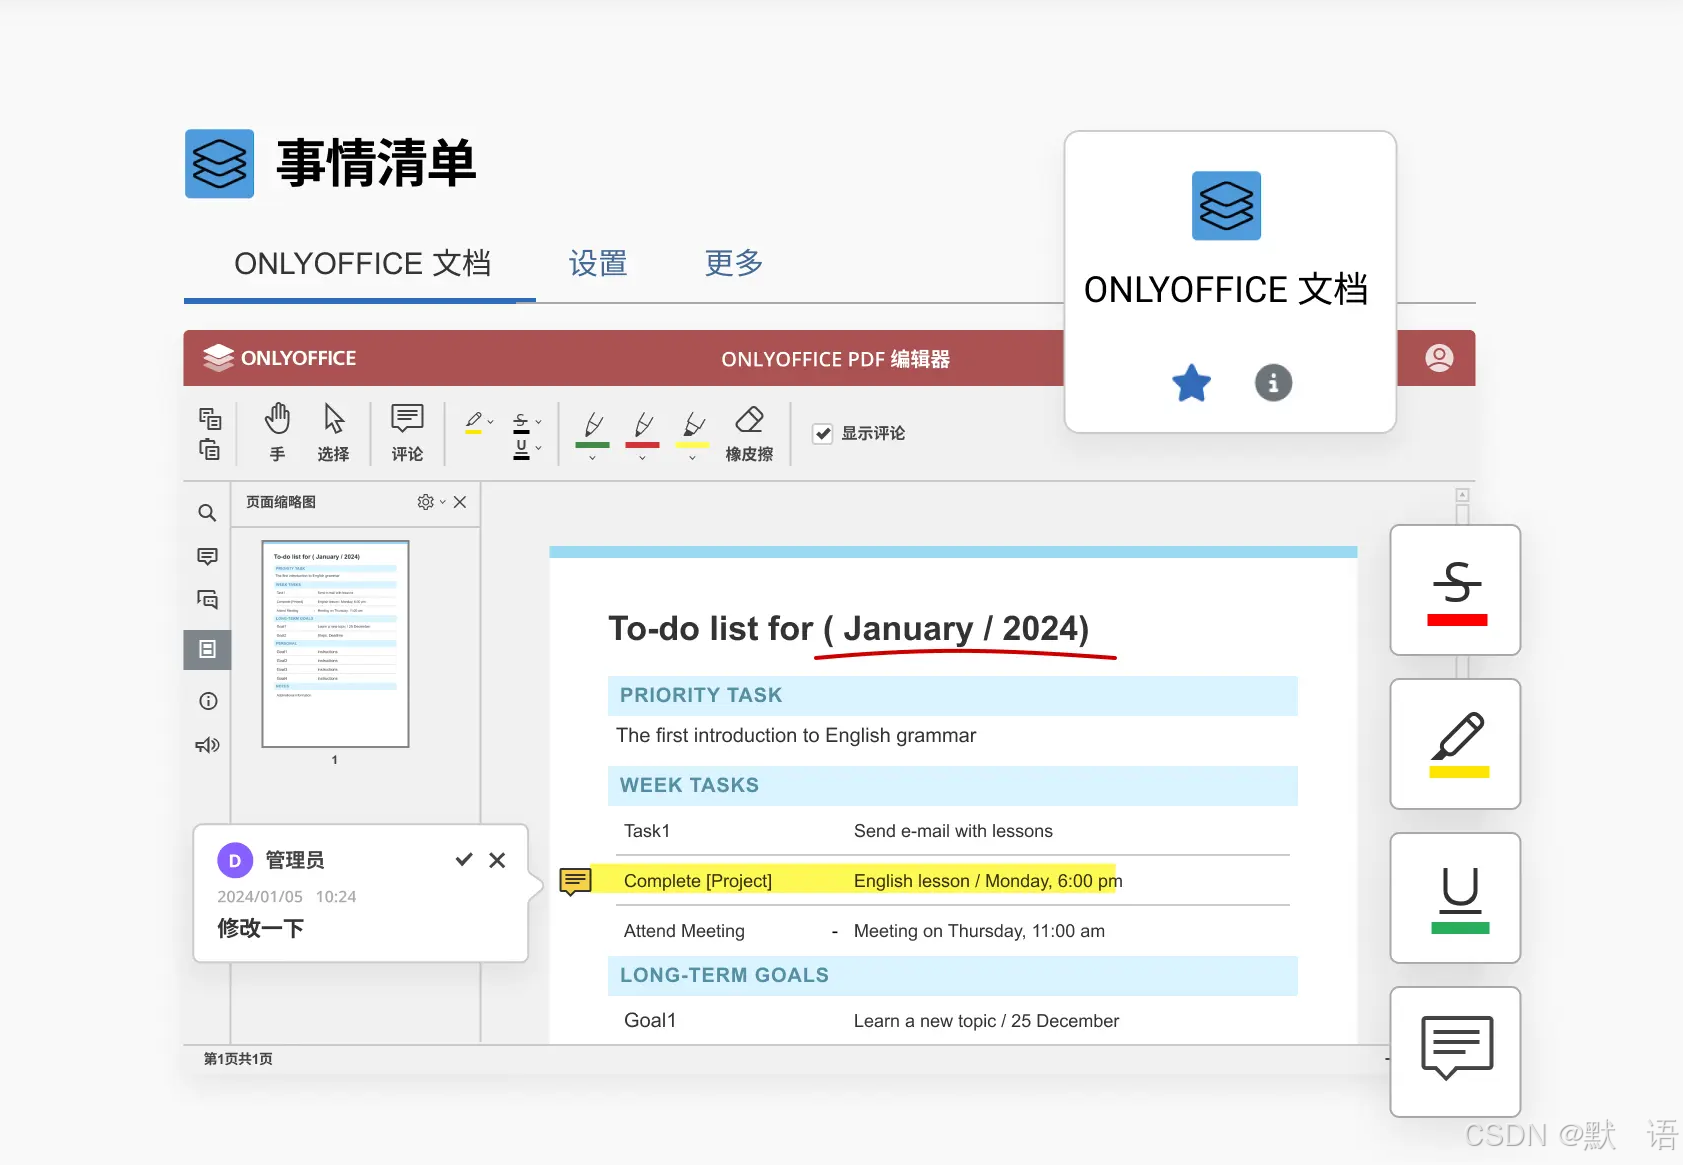Viewport: 1683px width, 1165px height.
Task: Click the feedback megaphone sidebar icon
Action: pyautogui.click(x=207, y=745)
